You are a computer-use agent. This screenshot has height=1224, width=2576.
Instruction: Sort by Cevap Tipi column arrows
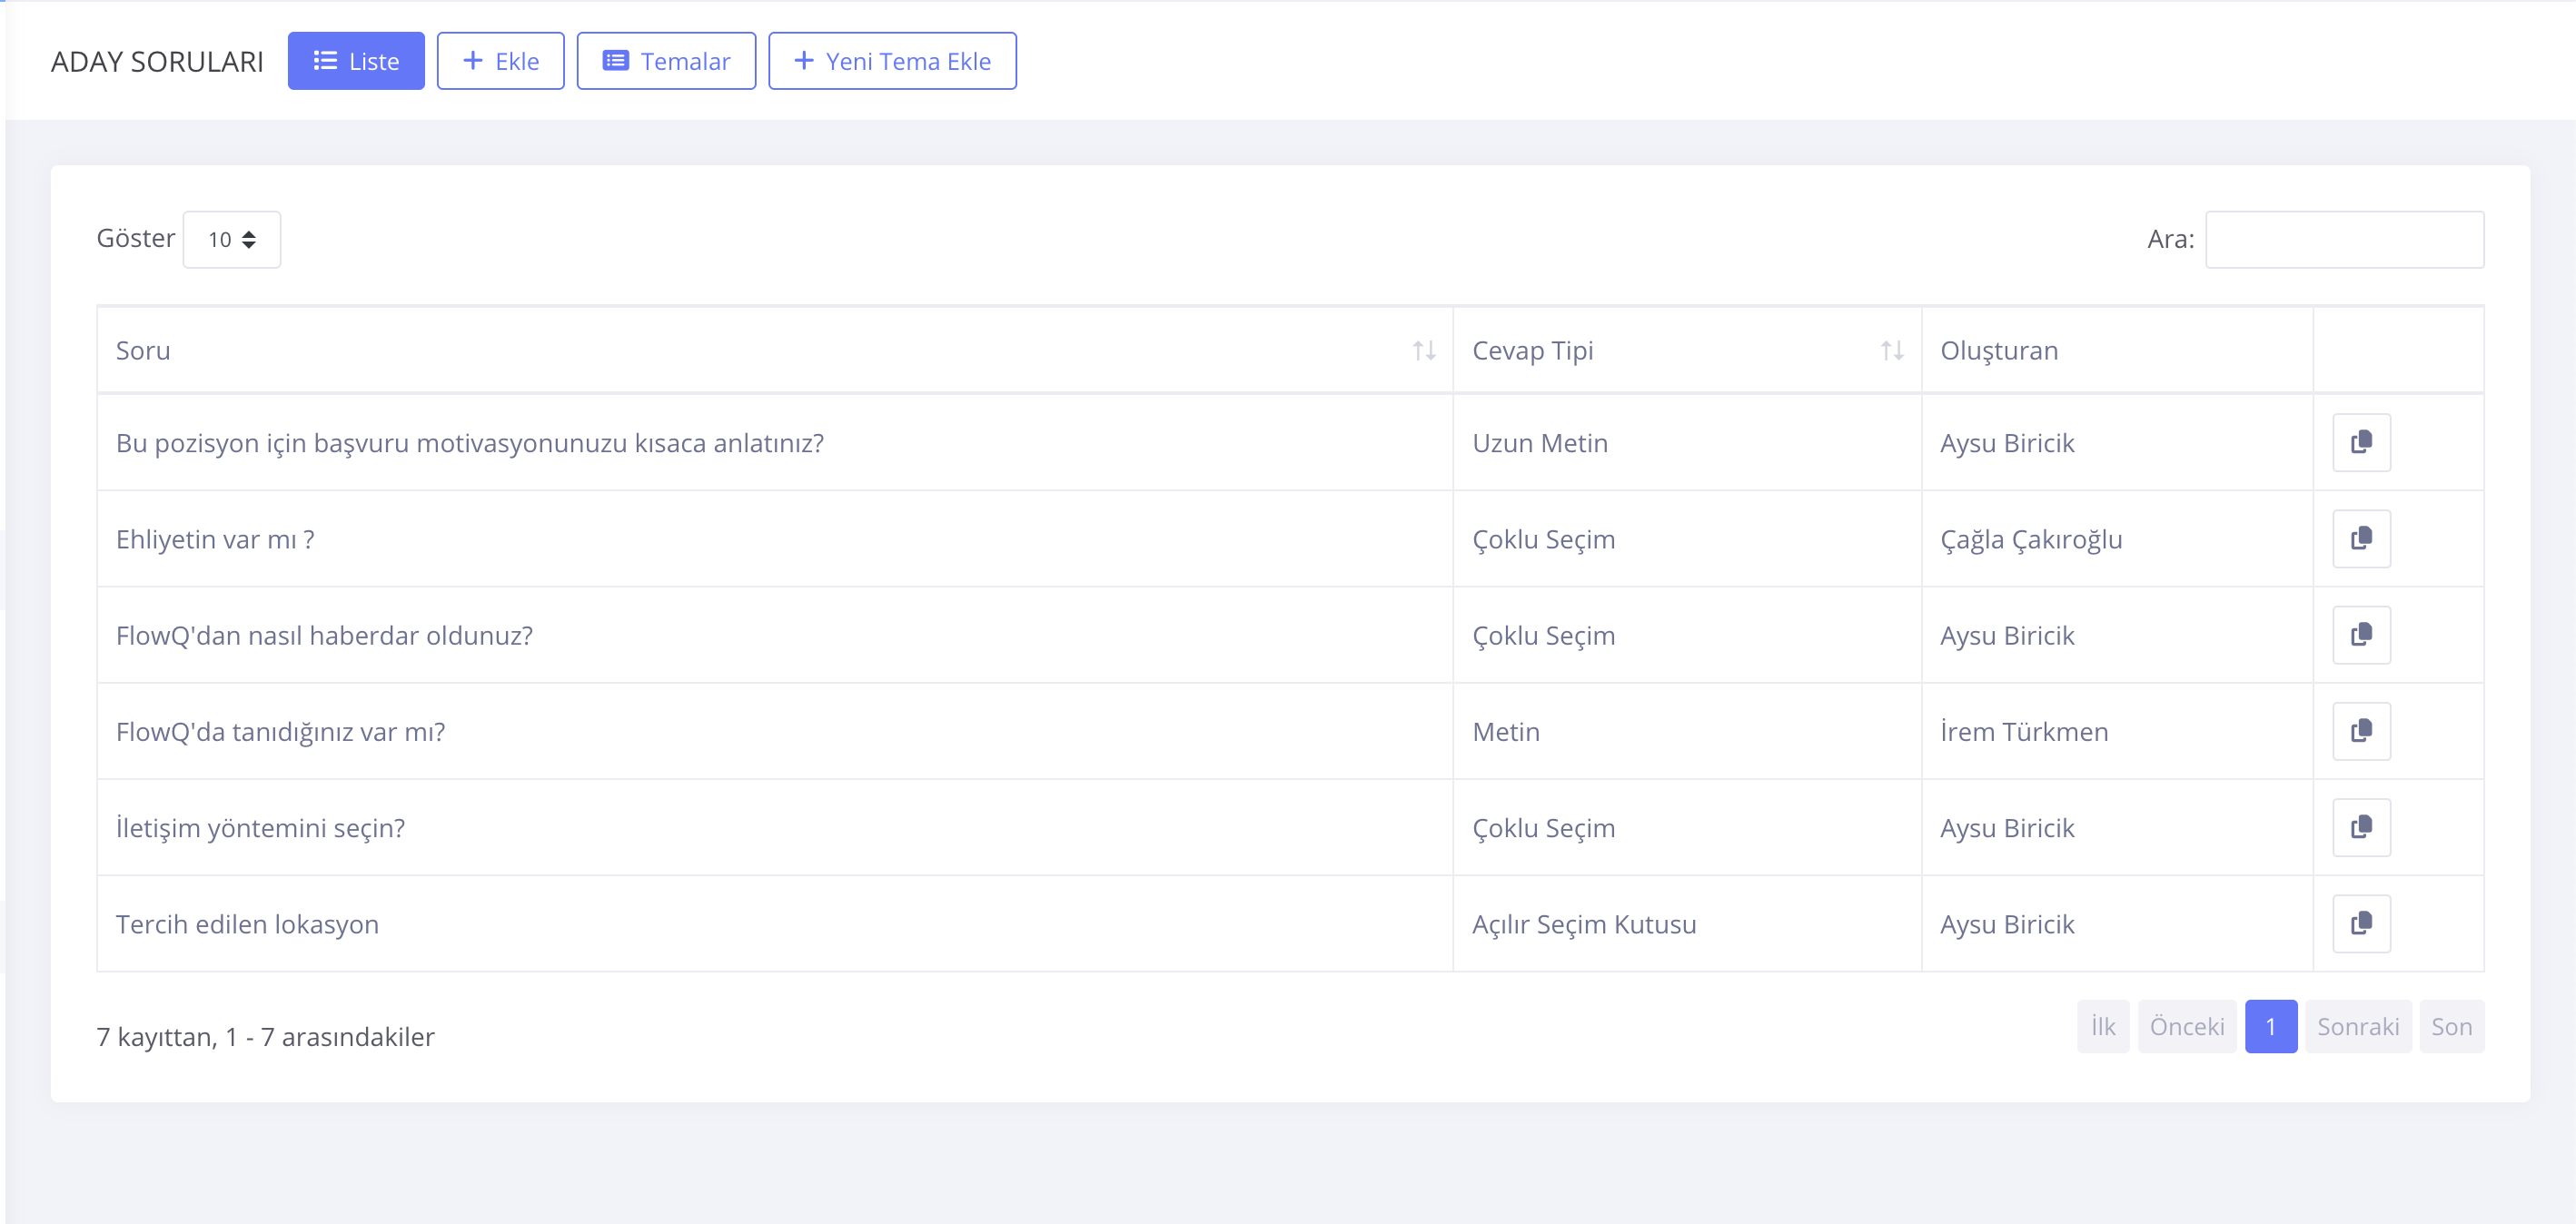click(x=1890, y=351)
